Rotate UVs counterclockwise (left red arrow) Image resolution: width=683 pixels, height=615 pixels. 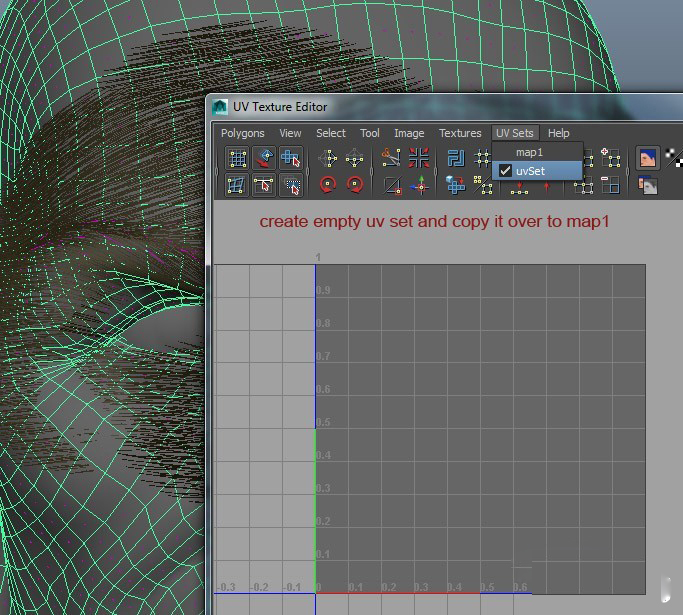click(x=328, y=185)
